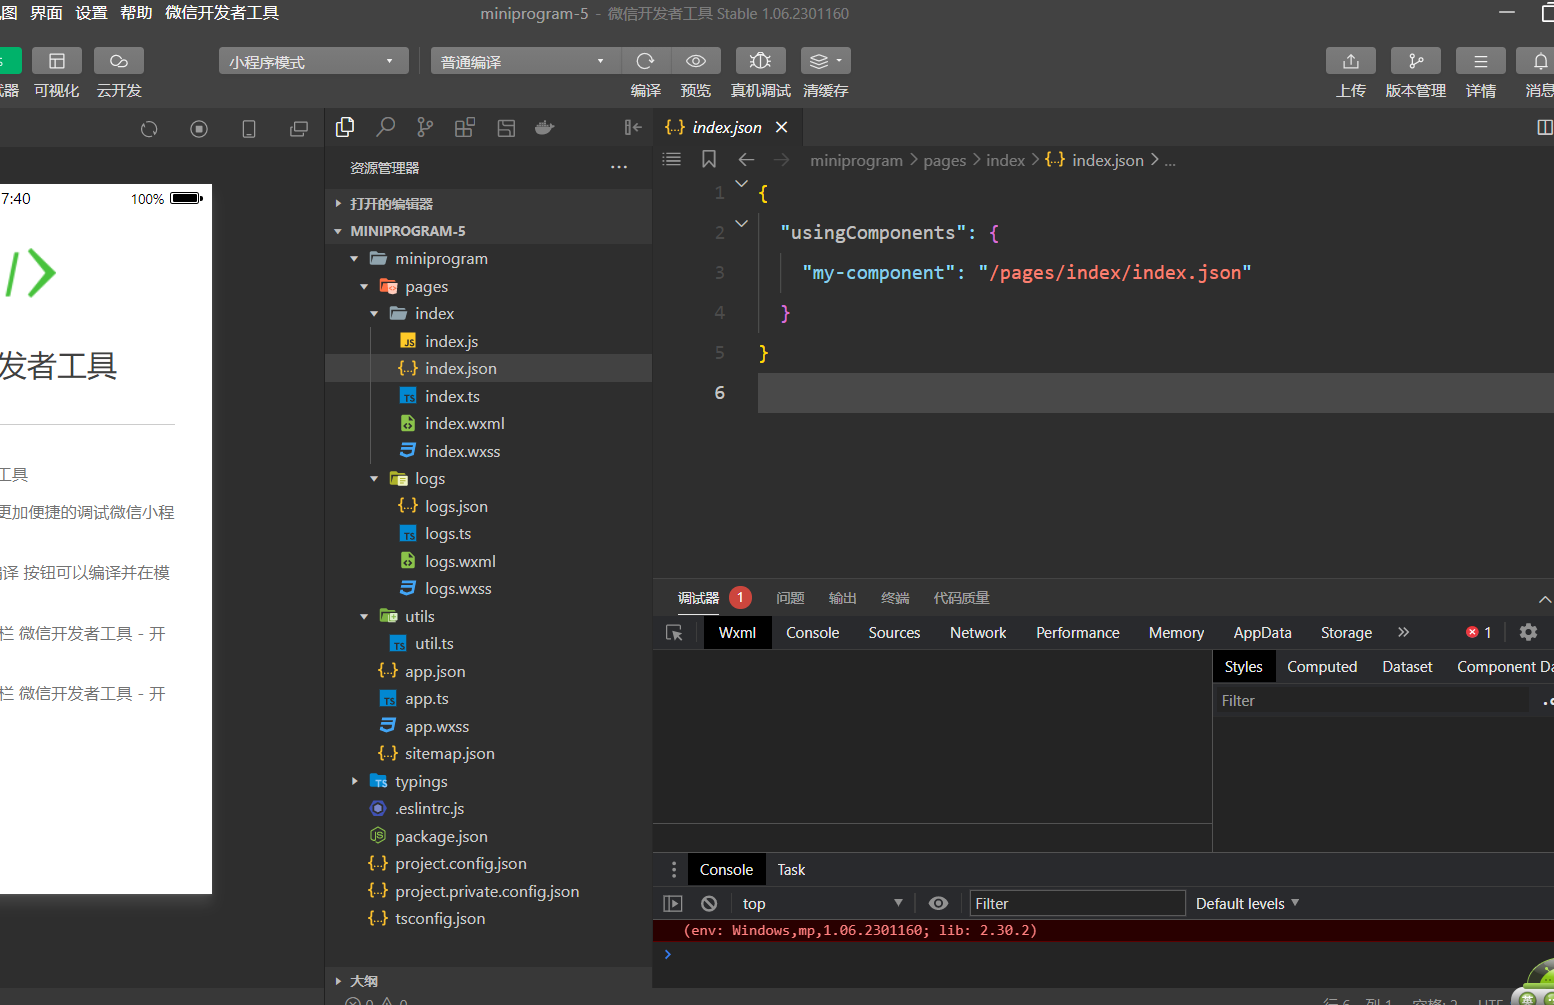Image resolution: width=1554 pixels, height=1005 pixels.
Task: Click the preview (预览) eye icon
Action: (x=696, y=61)
